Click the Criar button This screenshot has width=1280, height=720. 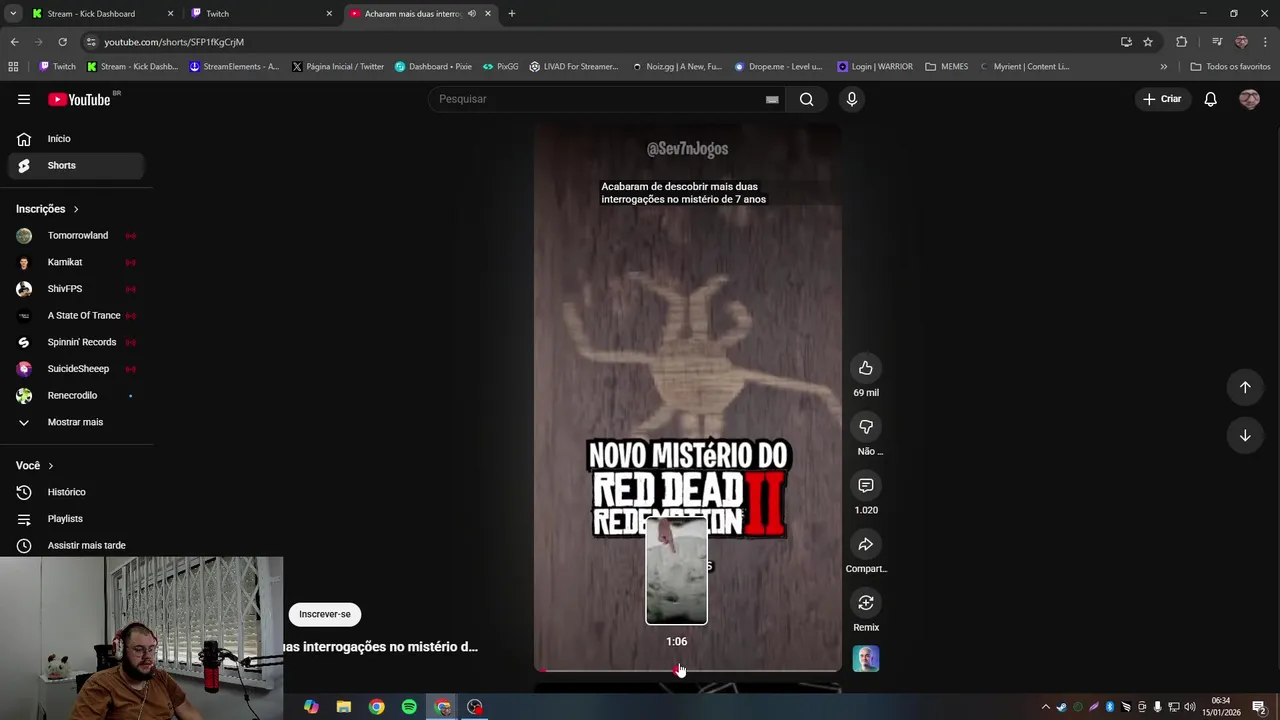pos(1162,99)
